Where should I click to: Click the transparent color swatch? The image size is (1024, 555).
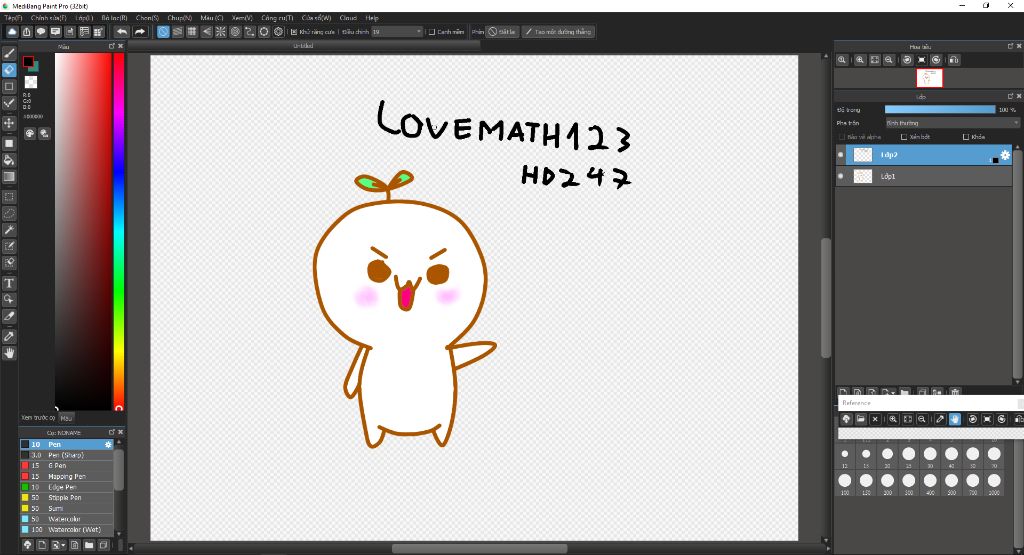(x=31, y=82)
